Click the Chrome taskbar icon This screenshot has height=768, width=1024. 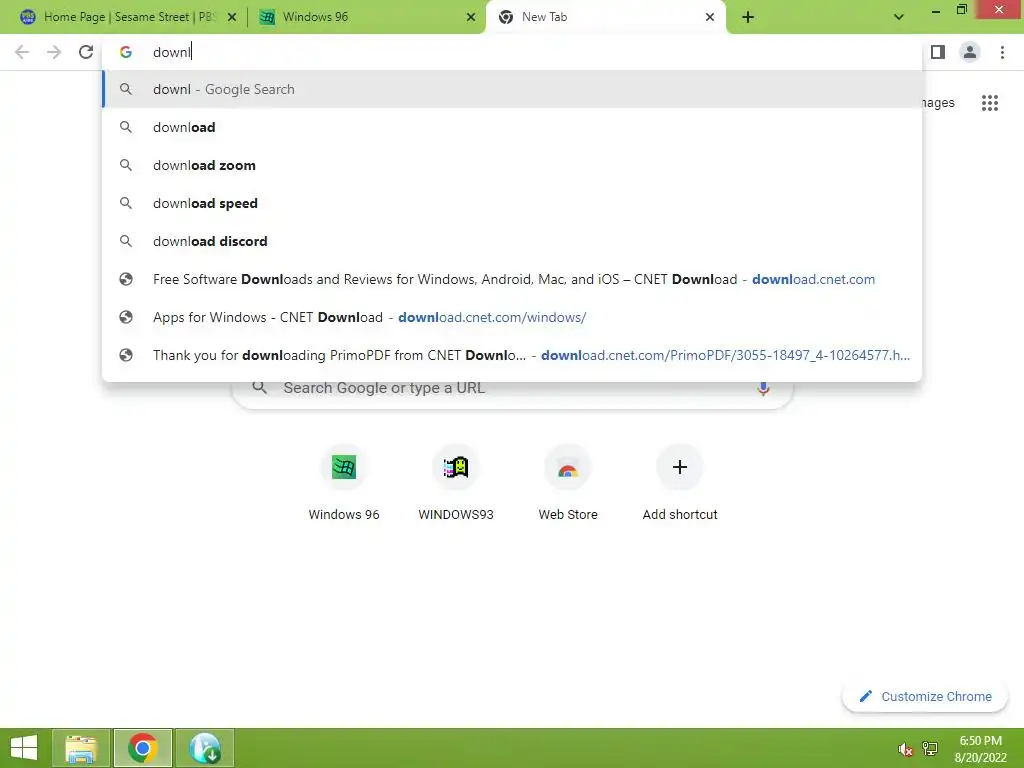142,748
